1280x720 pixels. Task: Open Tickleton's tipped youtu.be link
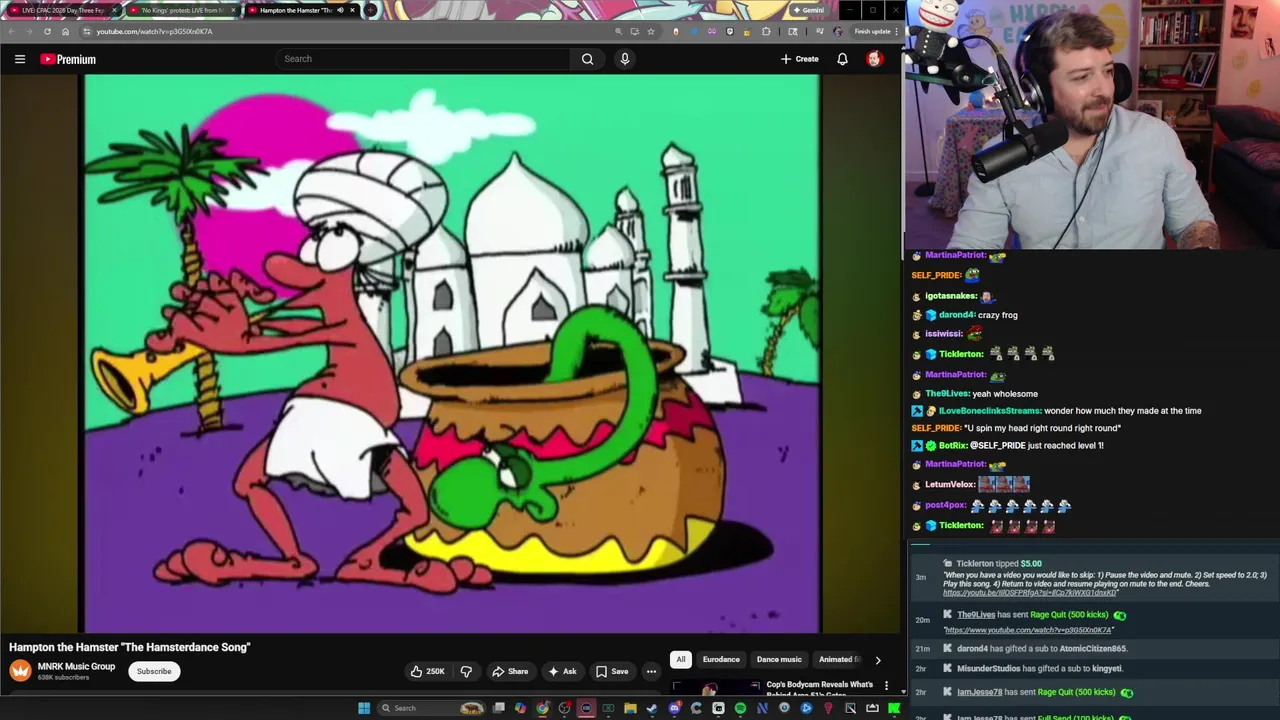[x=1030, y=593]
